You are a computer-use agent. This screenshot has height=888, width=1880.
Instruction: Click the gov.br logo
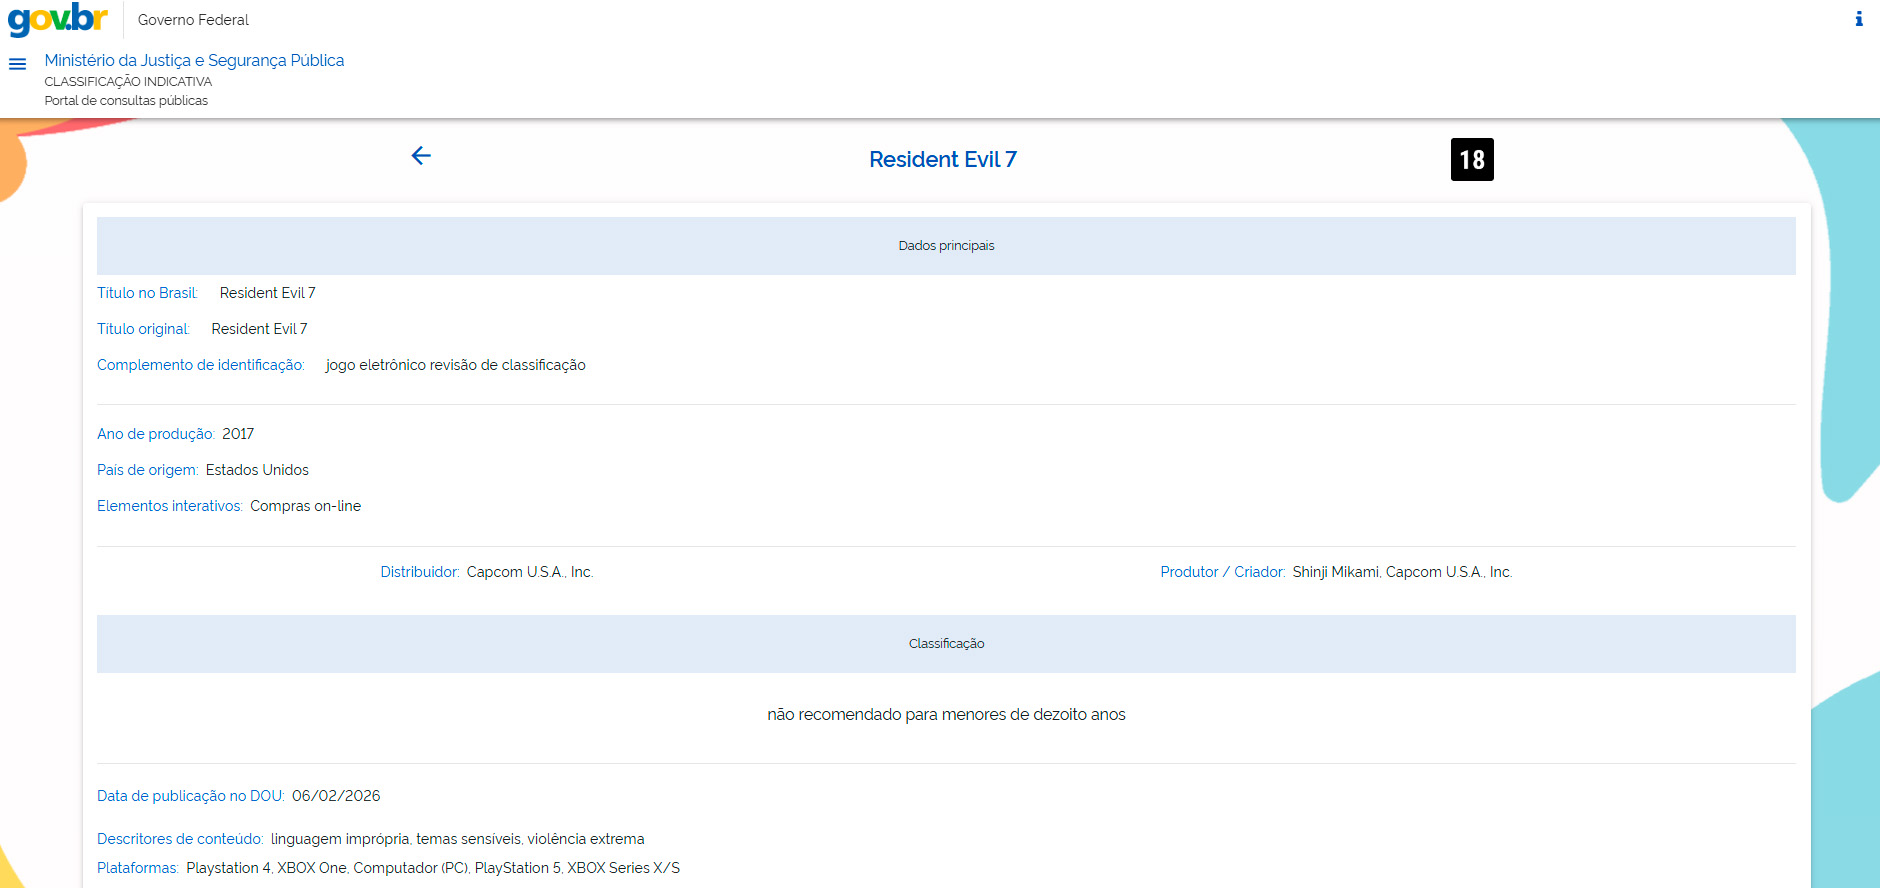[x=57, y=19]
